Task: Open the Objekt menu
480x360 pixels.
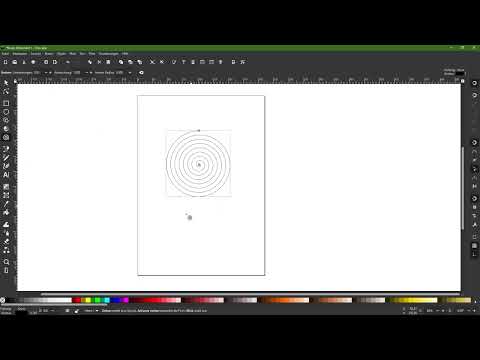Action: click(x=61, y=54)
